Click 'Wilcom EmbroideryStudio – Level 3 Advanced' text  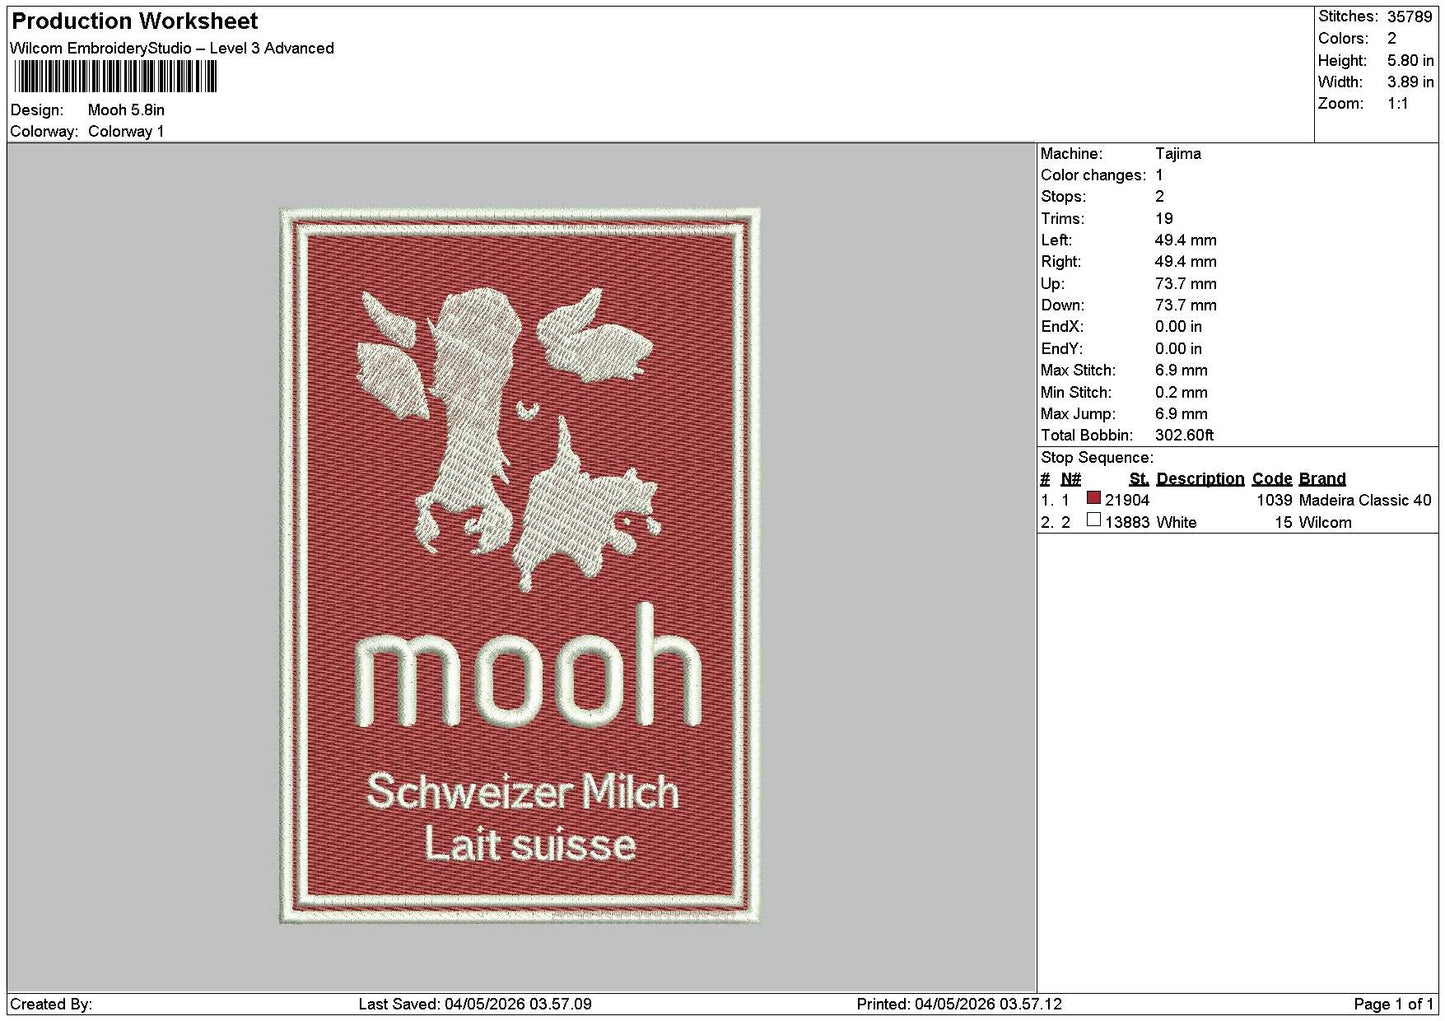[172, 48]
